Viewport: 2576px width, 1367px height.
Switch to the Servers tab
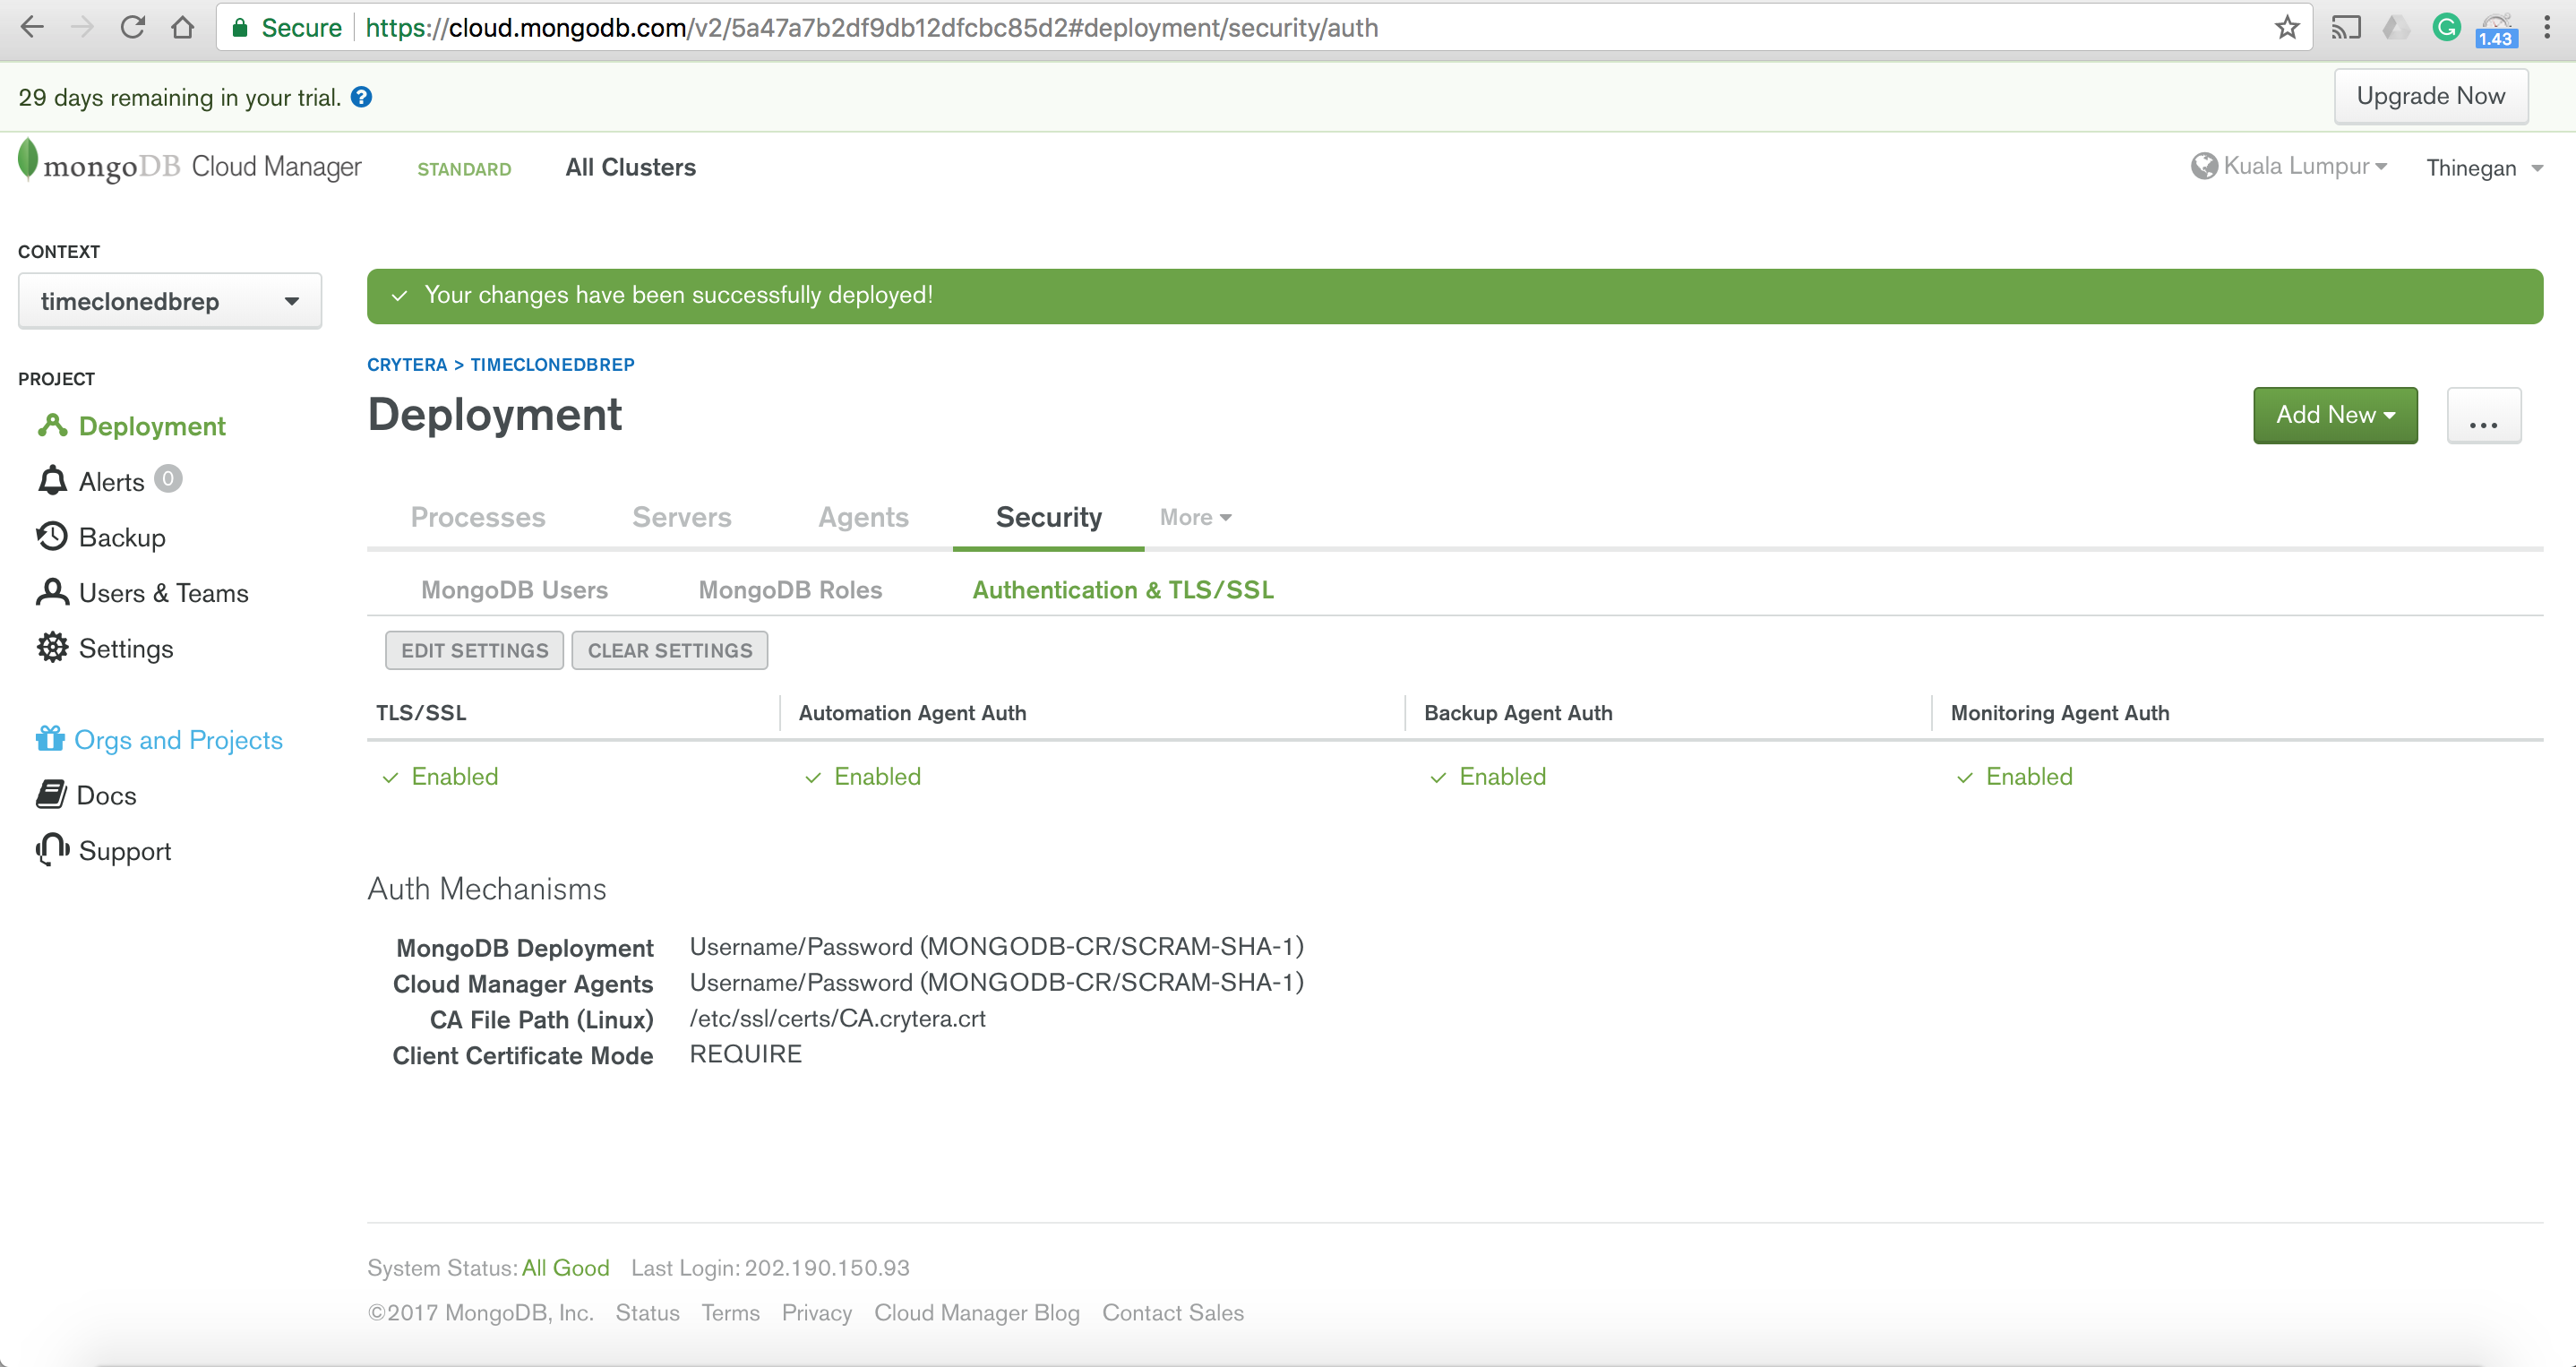point(682,517)
